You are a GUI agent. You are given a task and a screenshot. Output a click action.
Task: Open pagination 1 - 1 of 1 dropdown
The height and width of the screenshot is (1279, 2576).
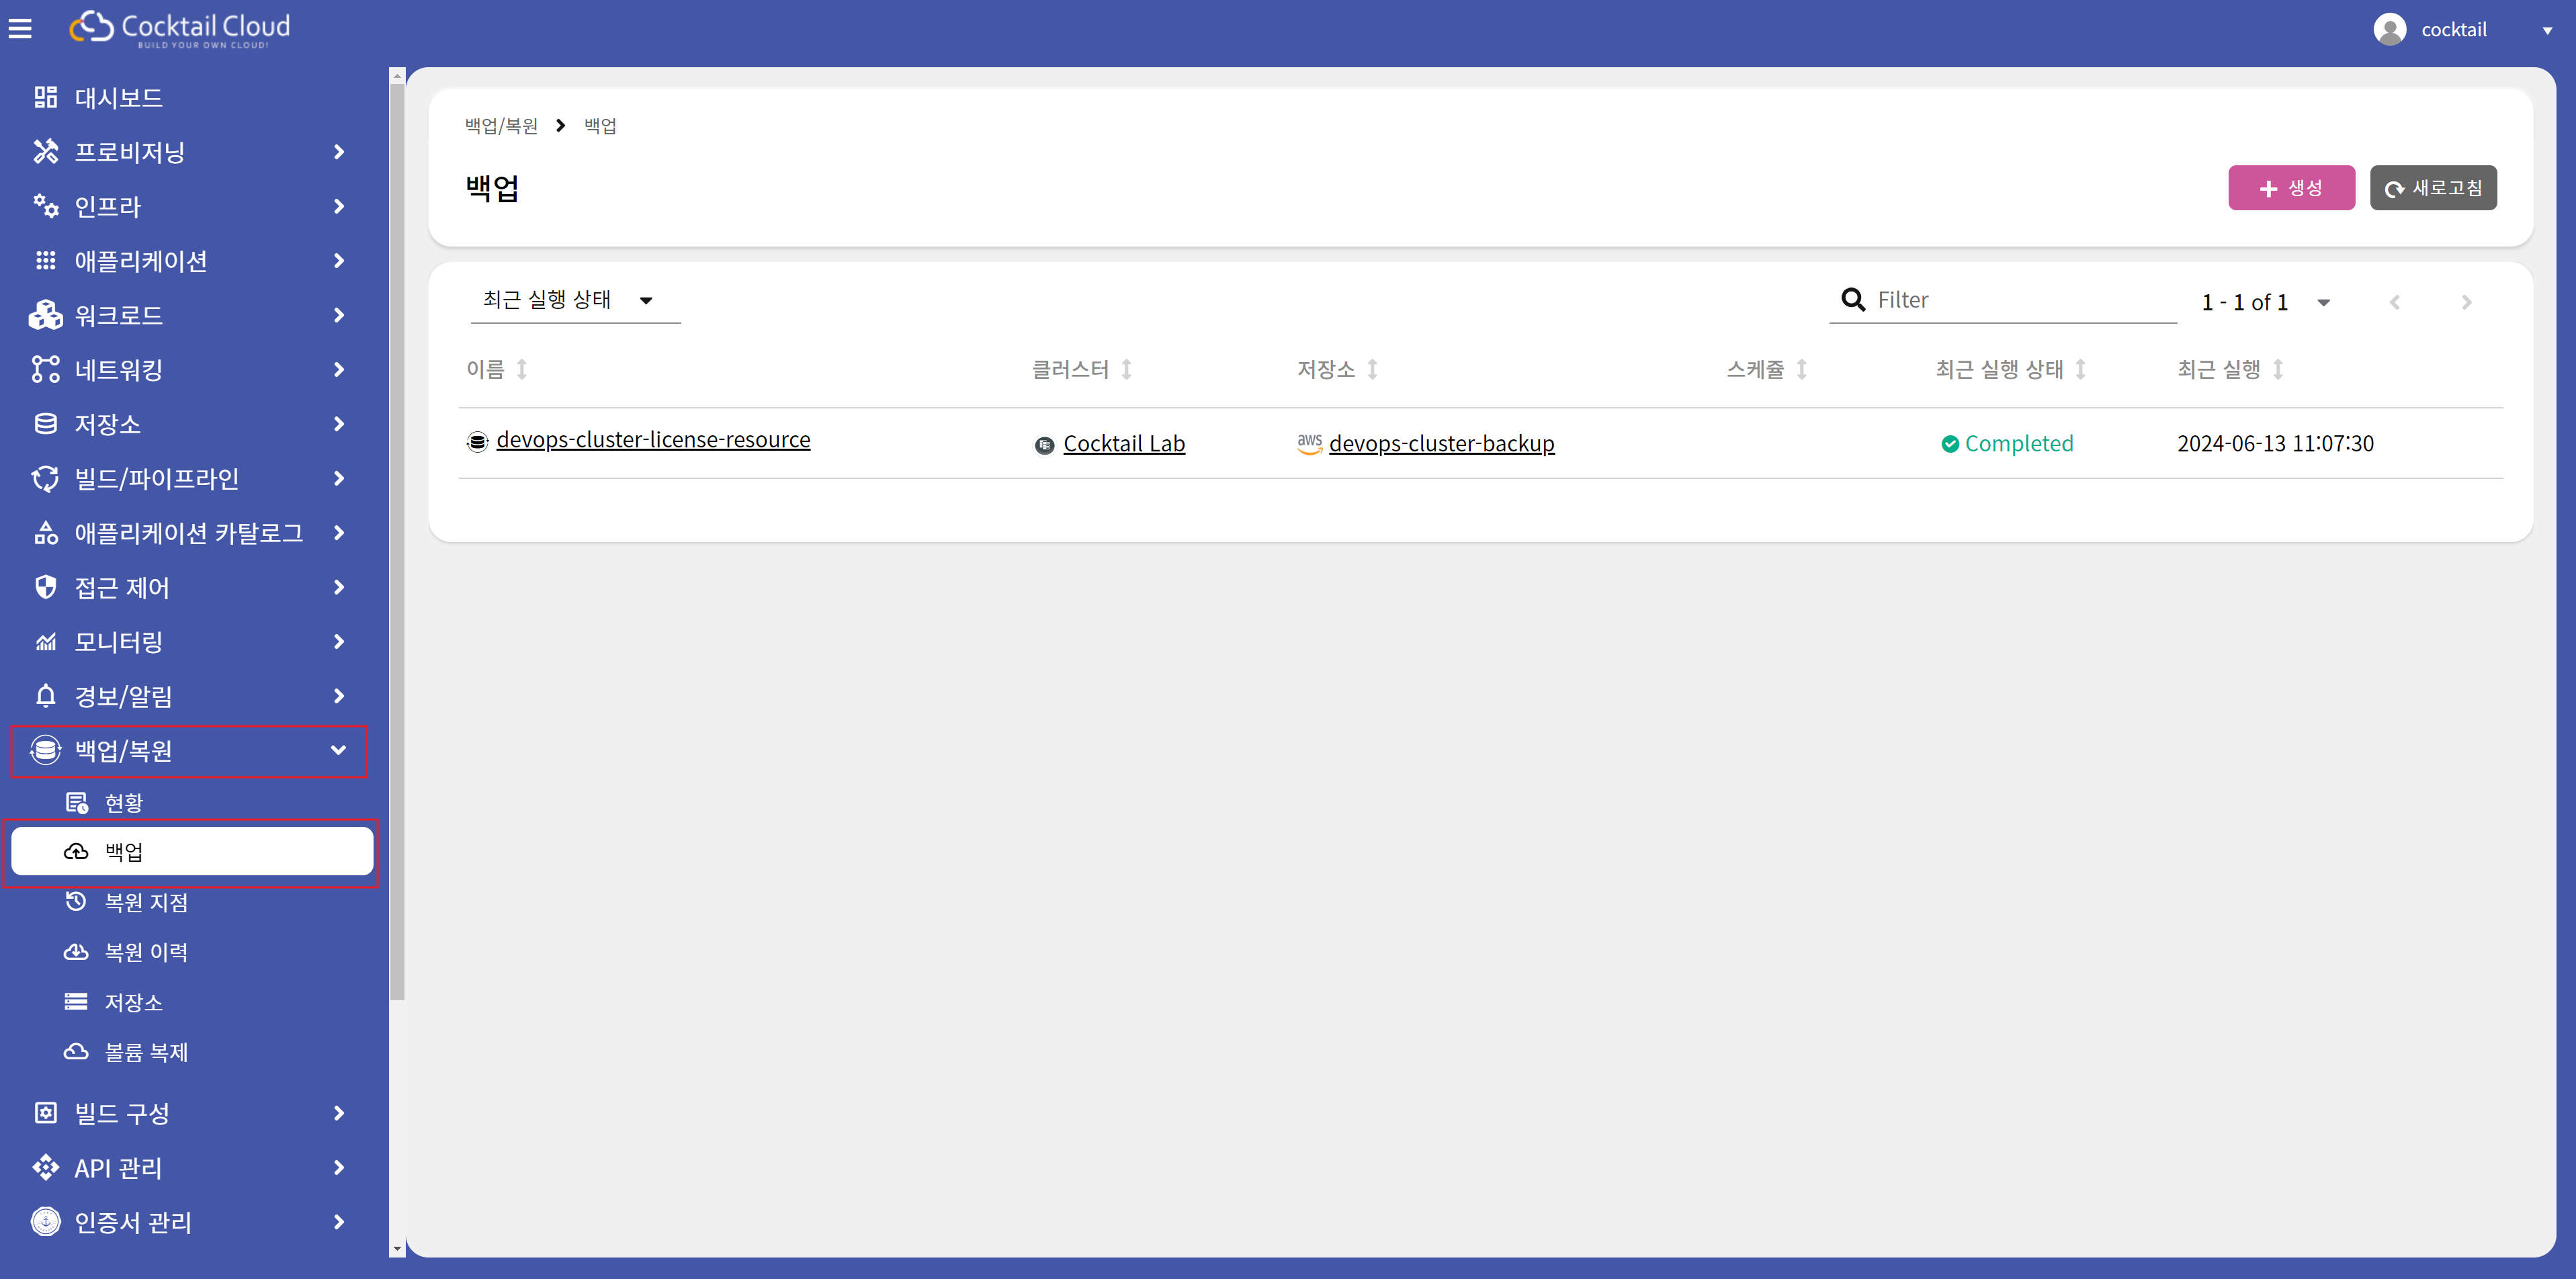tap(2323, 302)
